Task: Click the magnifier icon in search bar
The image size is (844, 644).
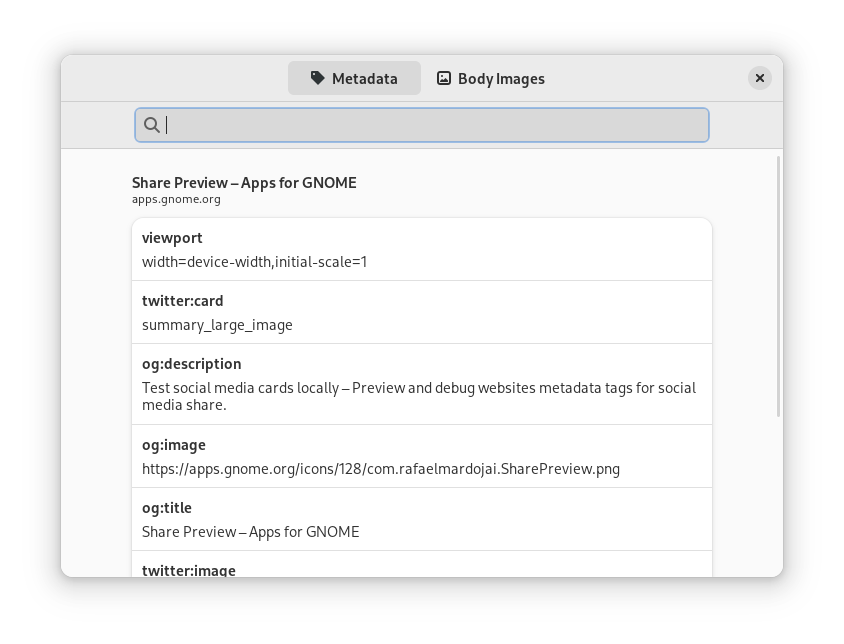Action: pyautogui.click(x=151, y=125)
